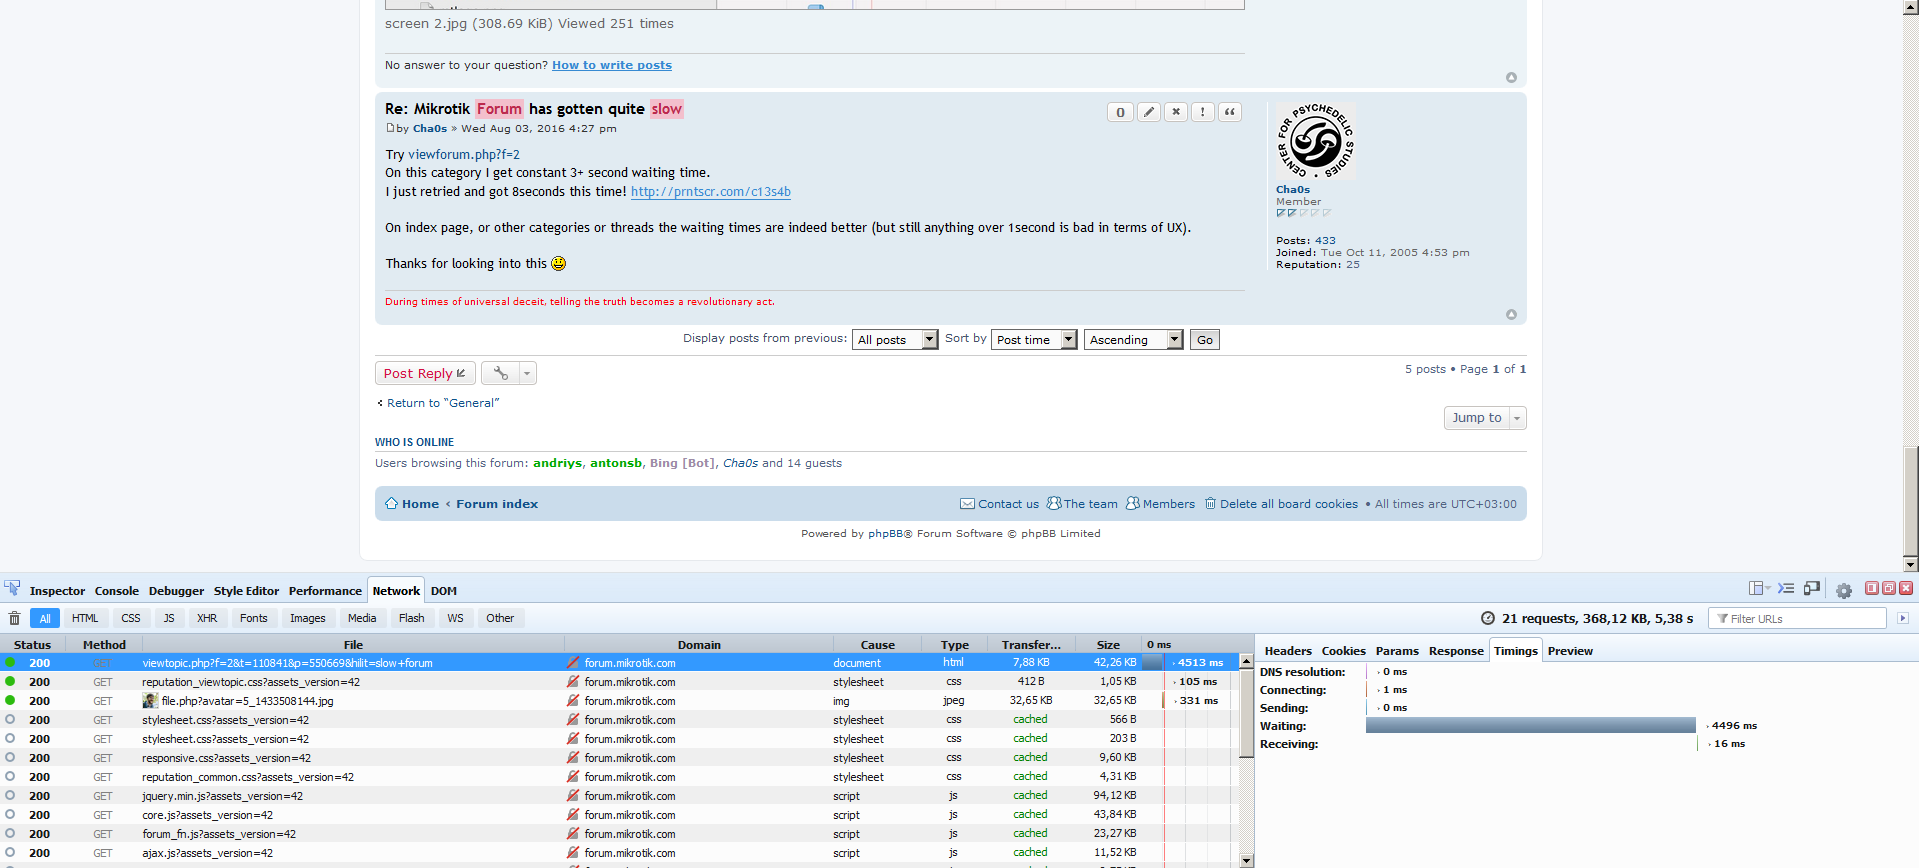This screenshot has width=1919, height=868.
Task: Click in the Filter URLs input field
Action: (x=1797, y=618)
